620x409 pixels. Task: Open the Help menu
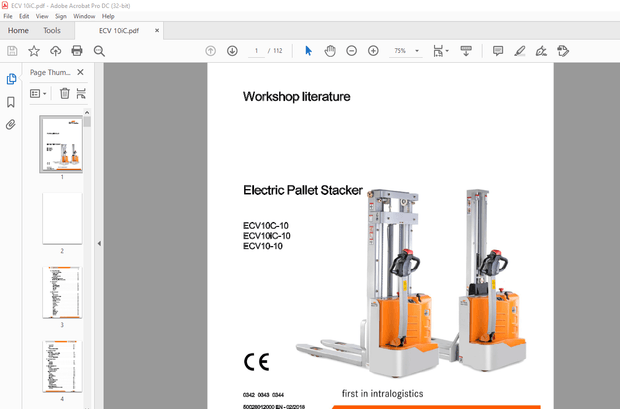[108, 16]
